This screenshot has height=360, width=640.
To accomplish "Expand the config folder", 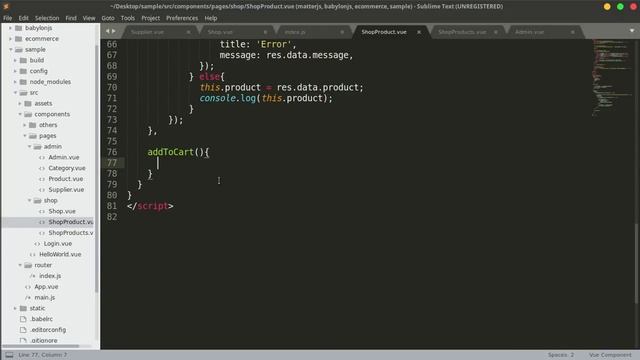I will pos(15,71).
